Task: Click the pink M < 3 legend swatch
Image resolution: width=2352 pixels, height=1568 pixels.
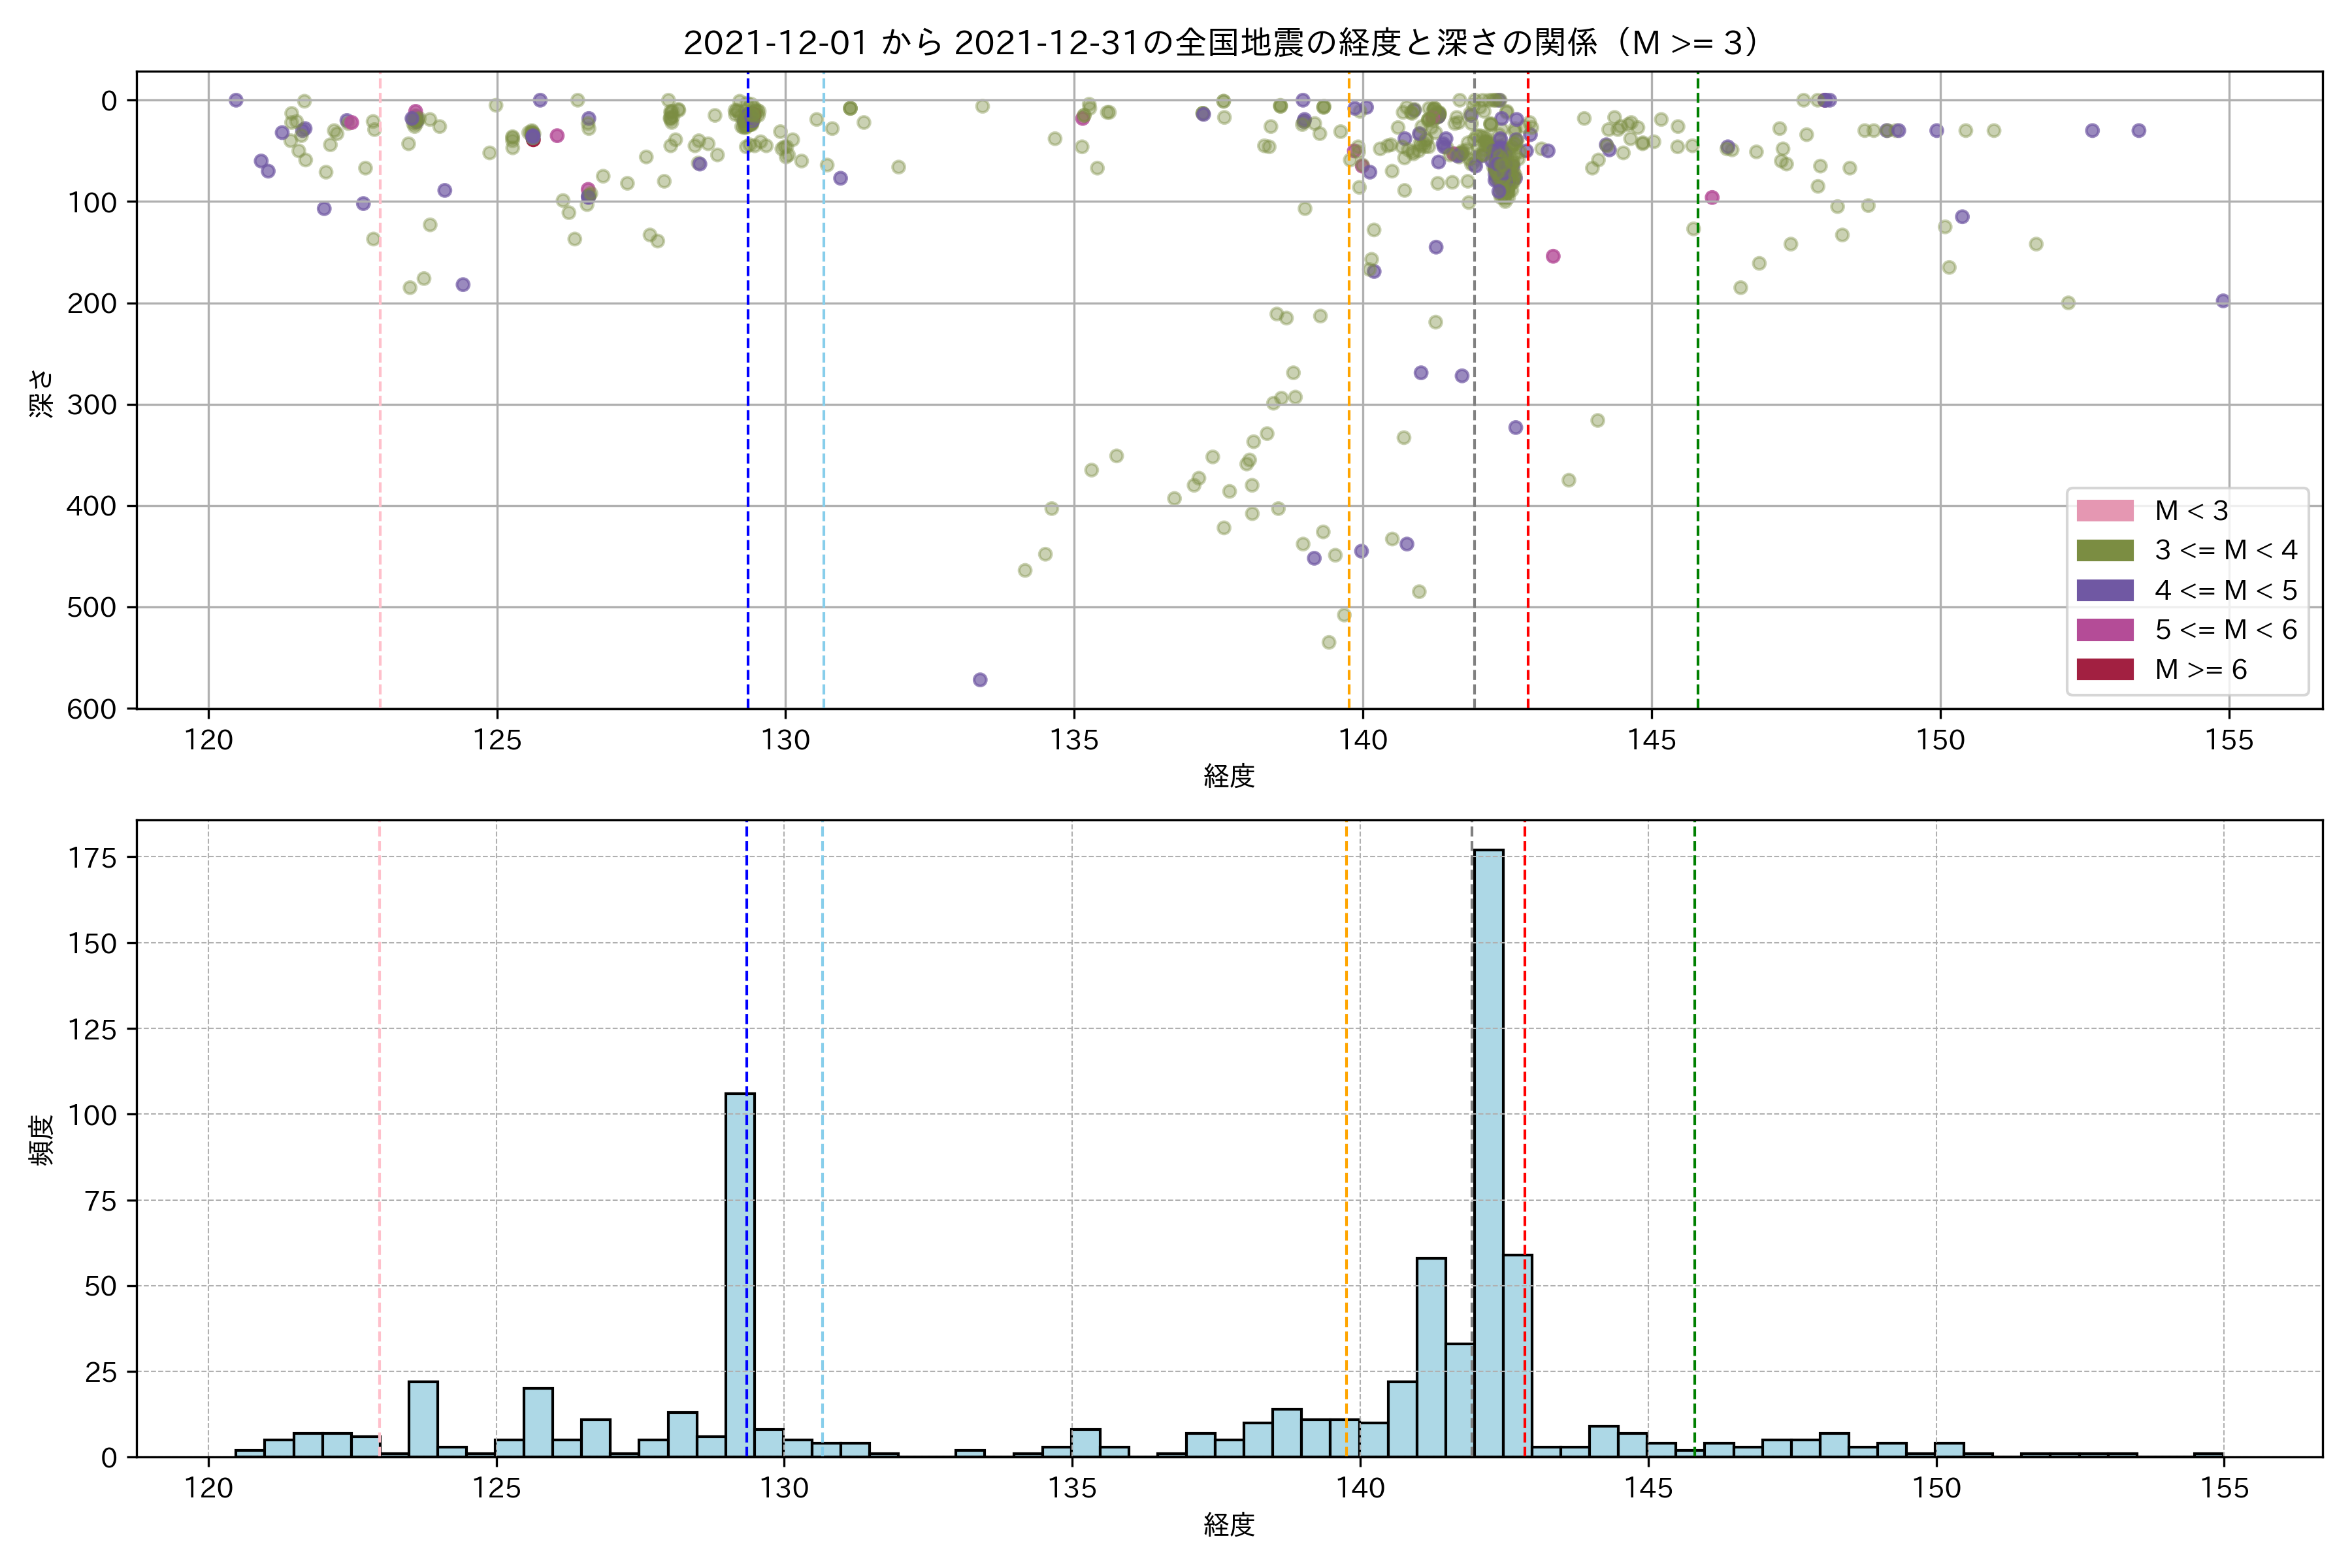Action: click(2104, 511)
